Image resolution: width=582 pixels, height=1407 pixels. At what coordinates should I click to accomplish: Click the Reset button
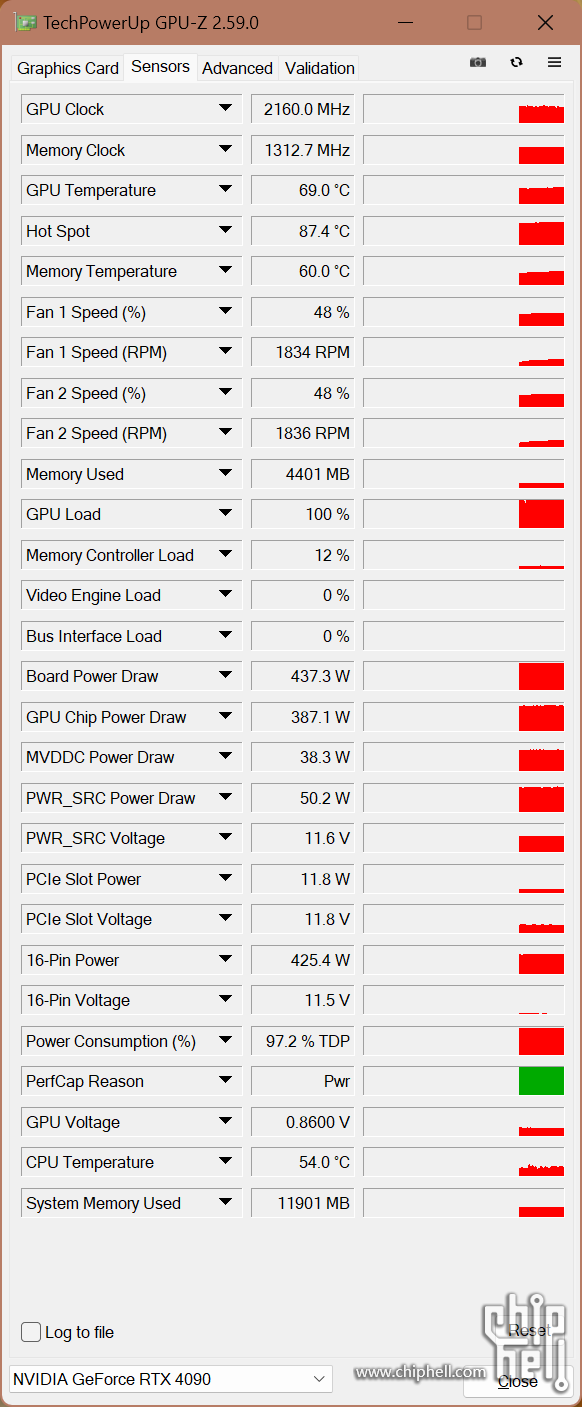[529, 1330]
